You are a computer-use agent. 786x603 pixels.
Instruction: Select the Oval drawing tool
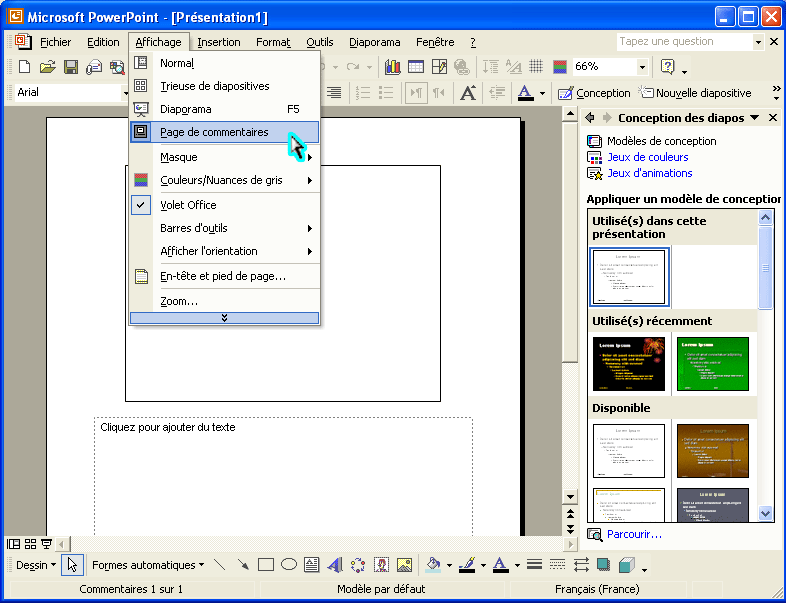[x=289, y=565]
